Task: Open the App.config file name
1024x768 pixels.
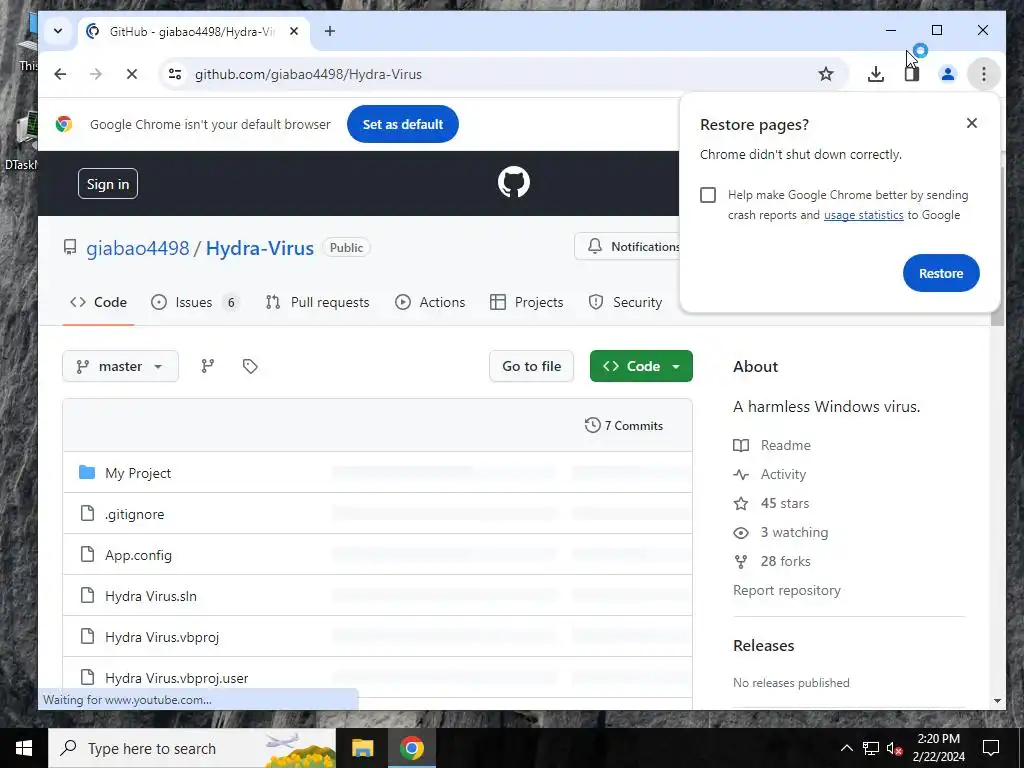Action: tap(138, 555)
